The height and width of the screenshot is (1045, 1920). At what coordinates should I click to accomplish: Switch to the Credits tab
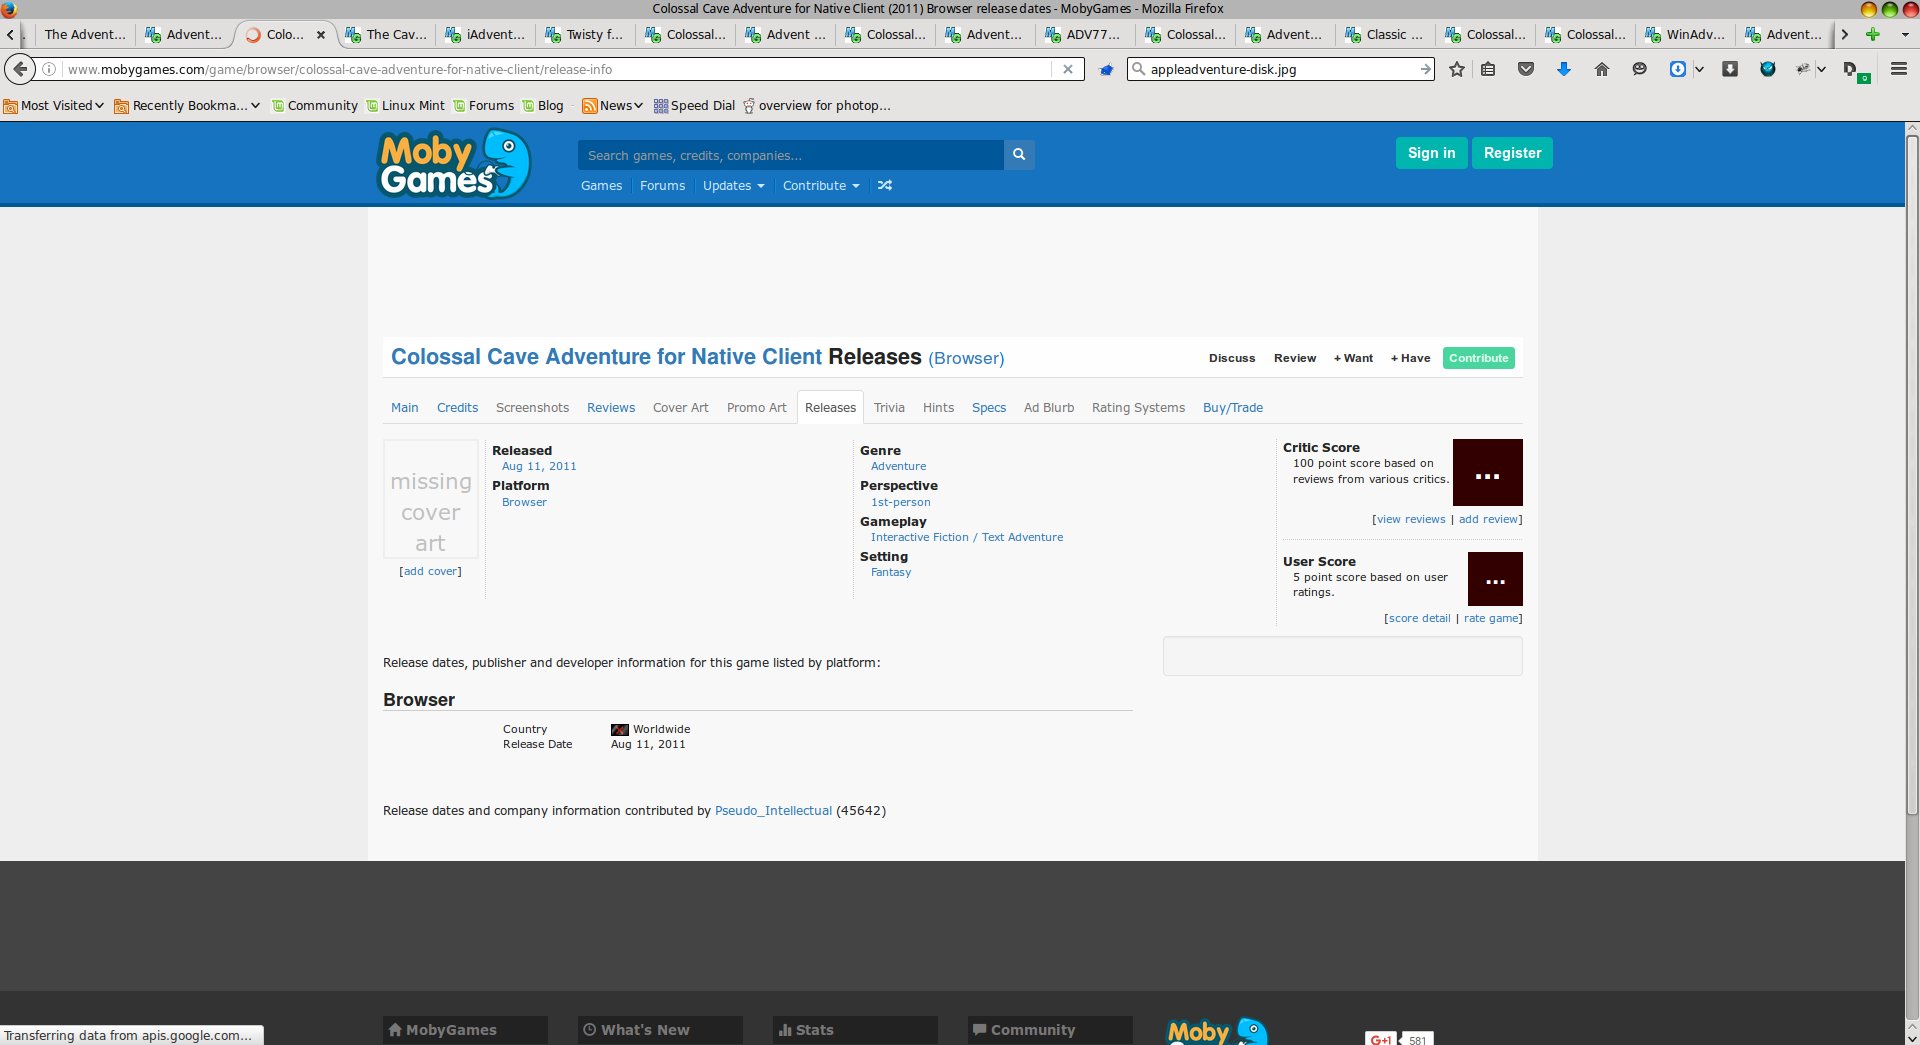(x=457, y=407)
